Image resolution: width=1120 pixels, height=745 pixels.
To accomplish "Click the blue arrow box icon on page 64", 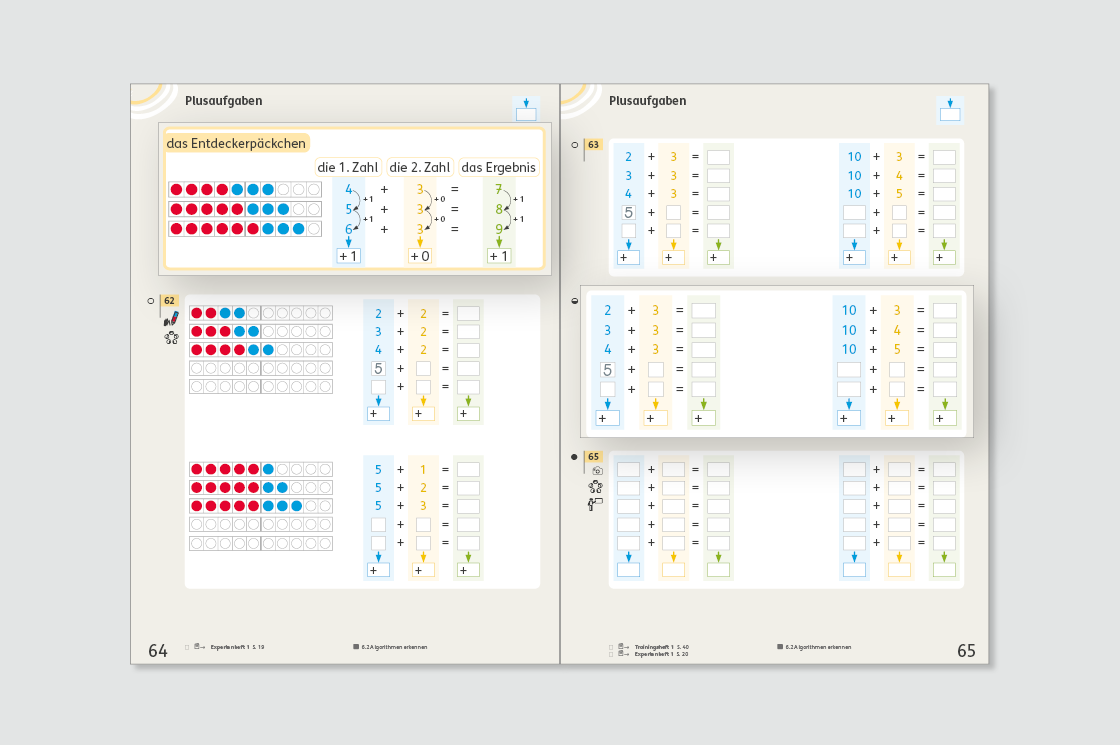I will (526, 110).
